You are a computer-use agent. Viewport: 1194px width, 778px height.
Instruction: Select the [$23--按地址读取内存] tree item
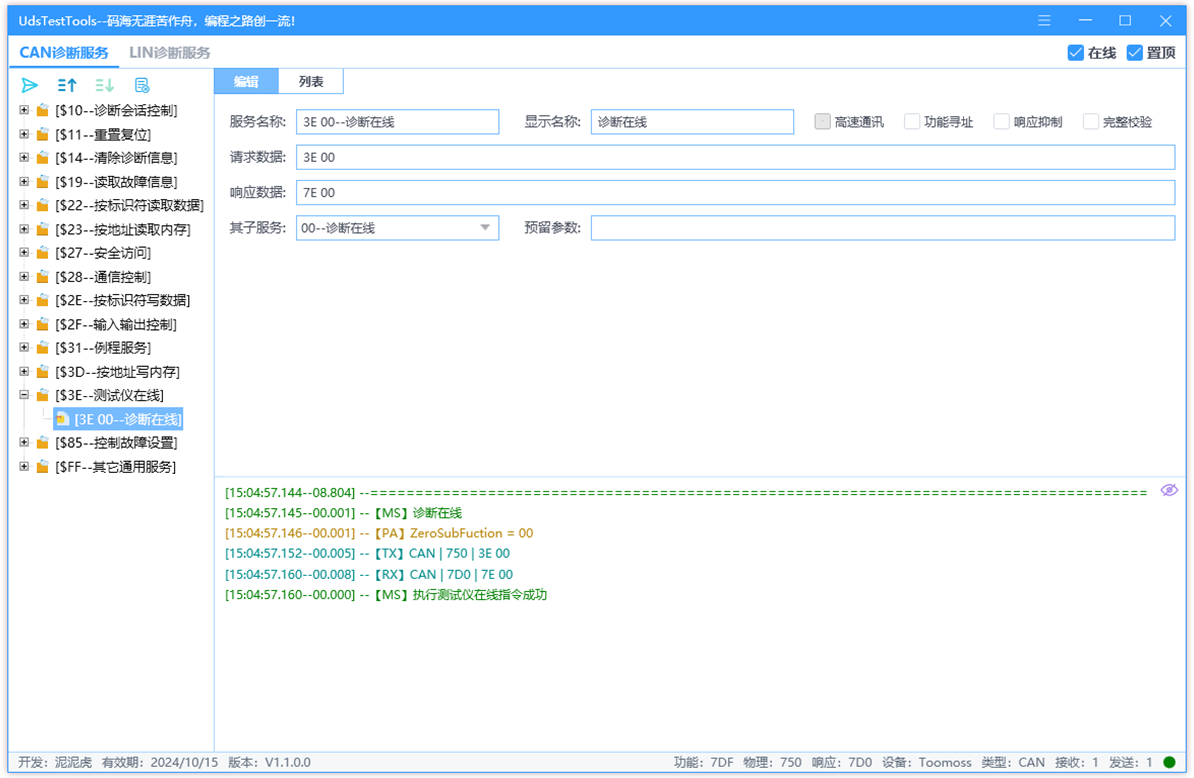(123, 229)
